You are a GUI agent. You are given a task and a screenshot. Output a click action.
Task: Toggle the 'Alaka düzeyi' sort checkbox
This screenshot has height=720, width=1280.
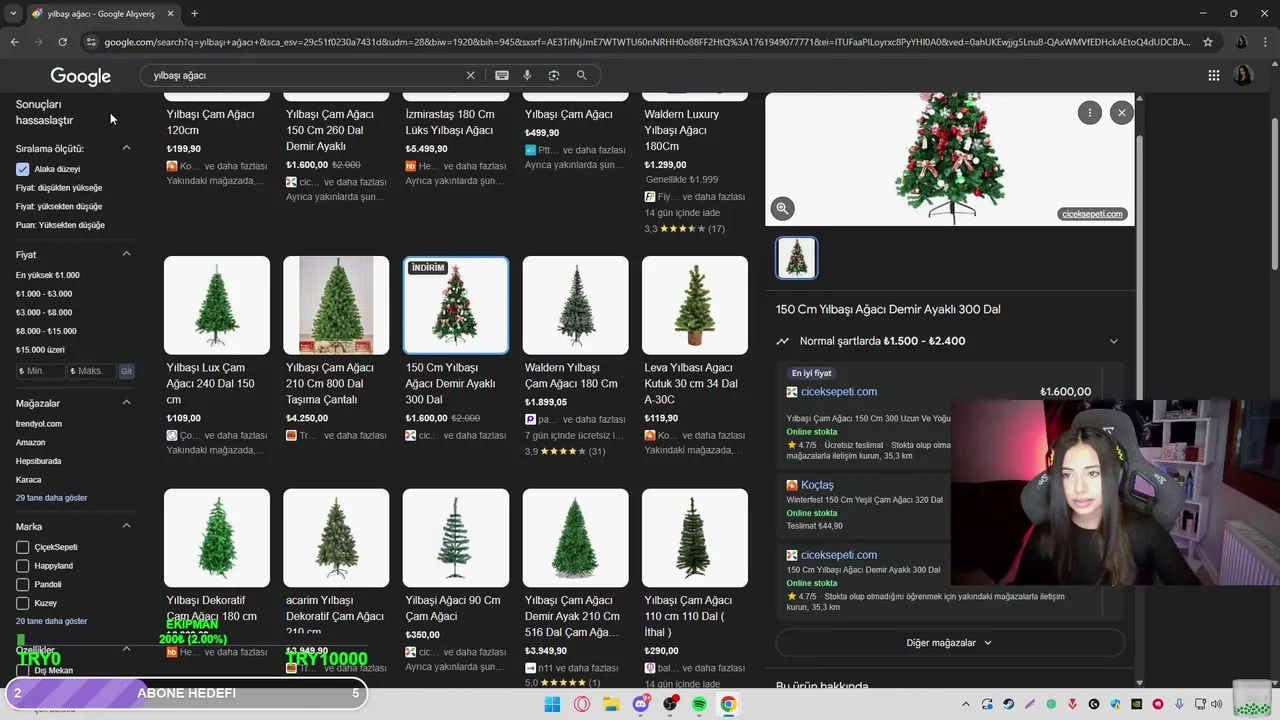click(x=22, y=169)
